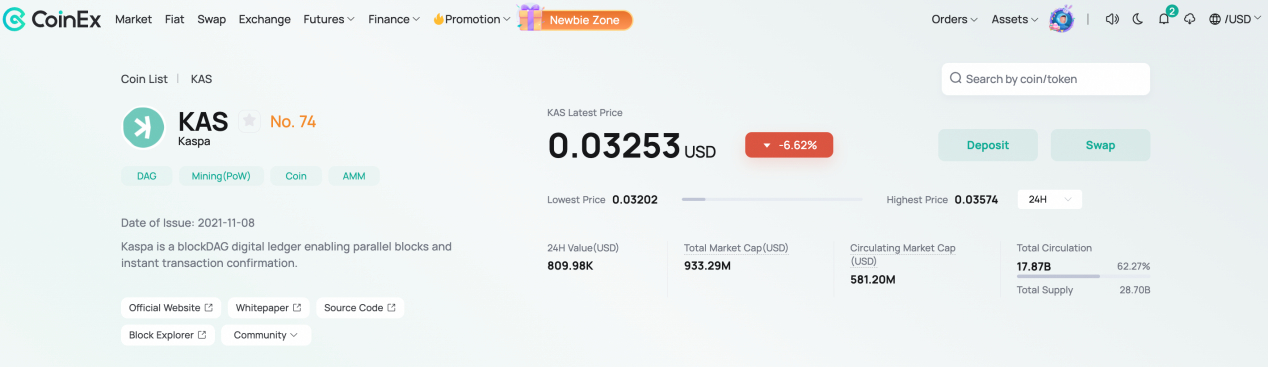Expand the Futures menu
This screenshot has width=1268, height=367.
click(329, 19)
